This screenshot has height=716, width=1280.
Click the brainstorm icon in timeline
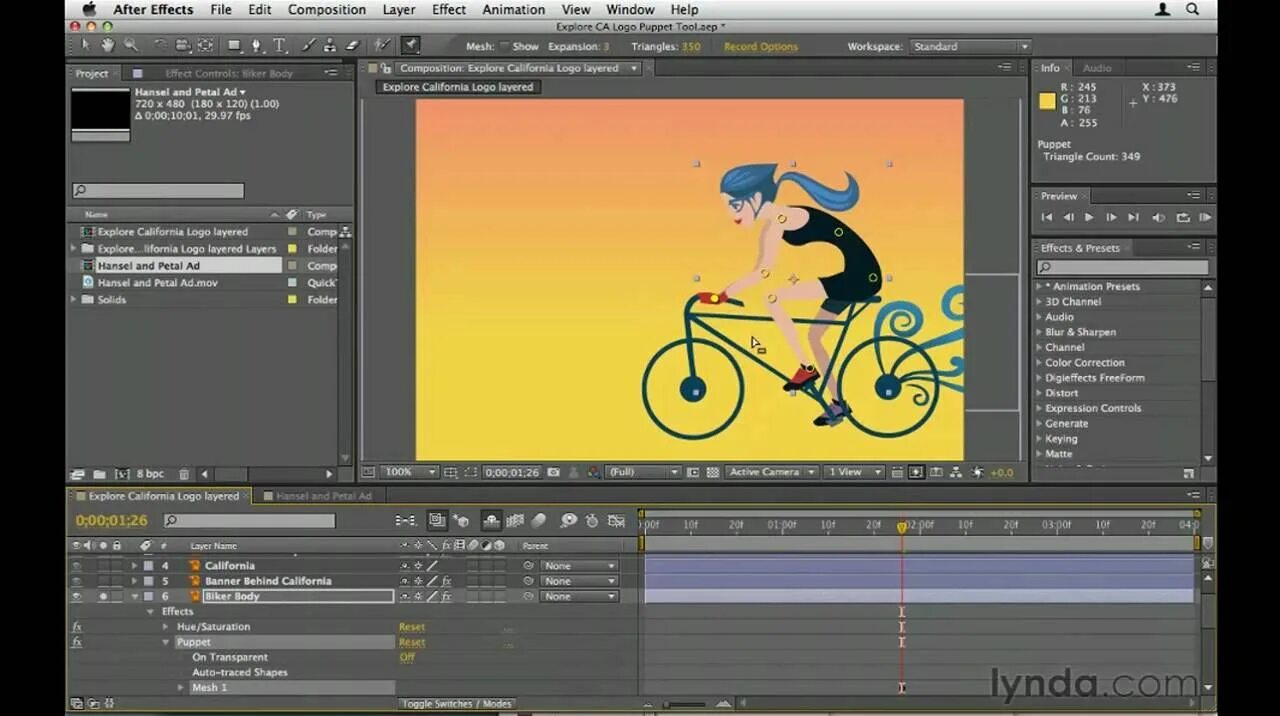pos(569,520)
